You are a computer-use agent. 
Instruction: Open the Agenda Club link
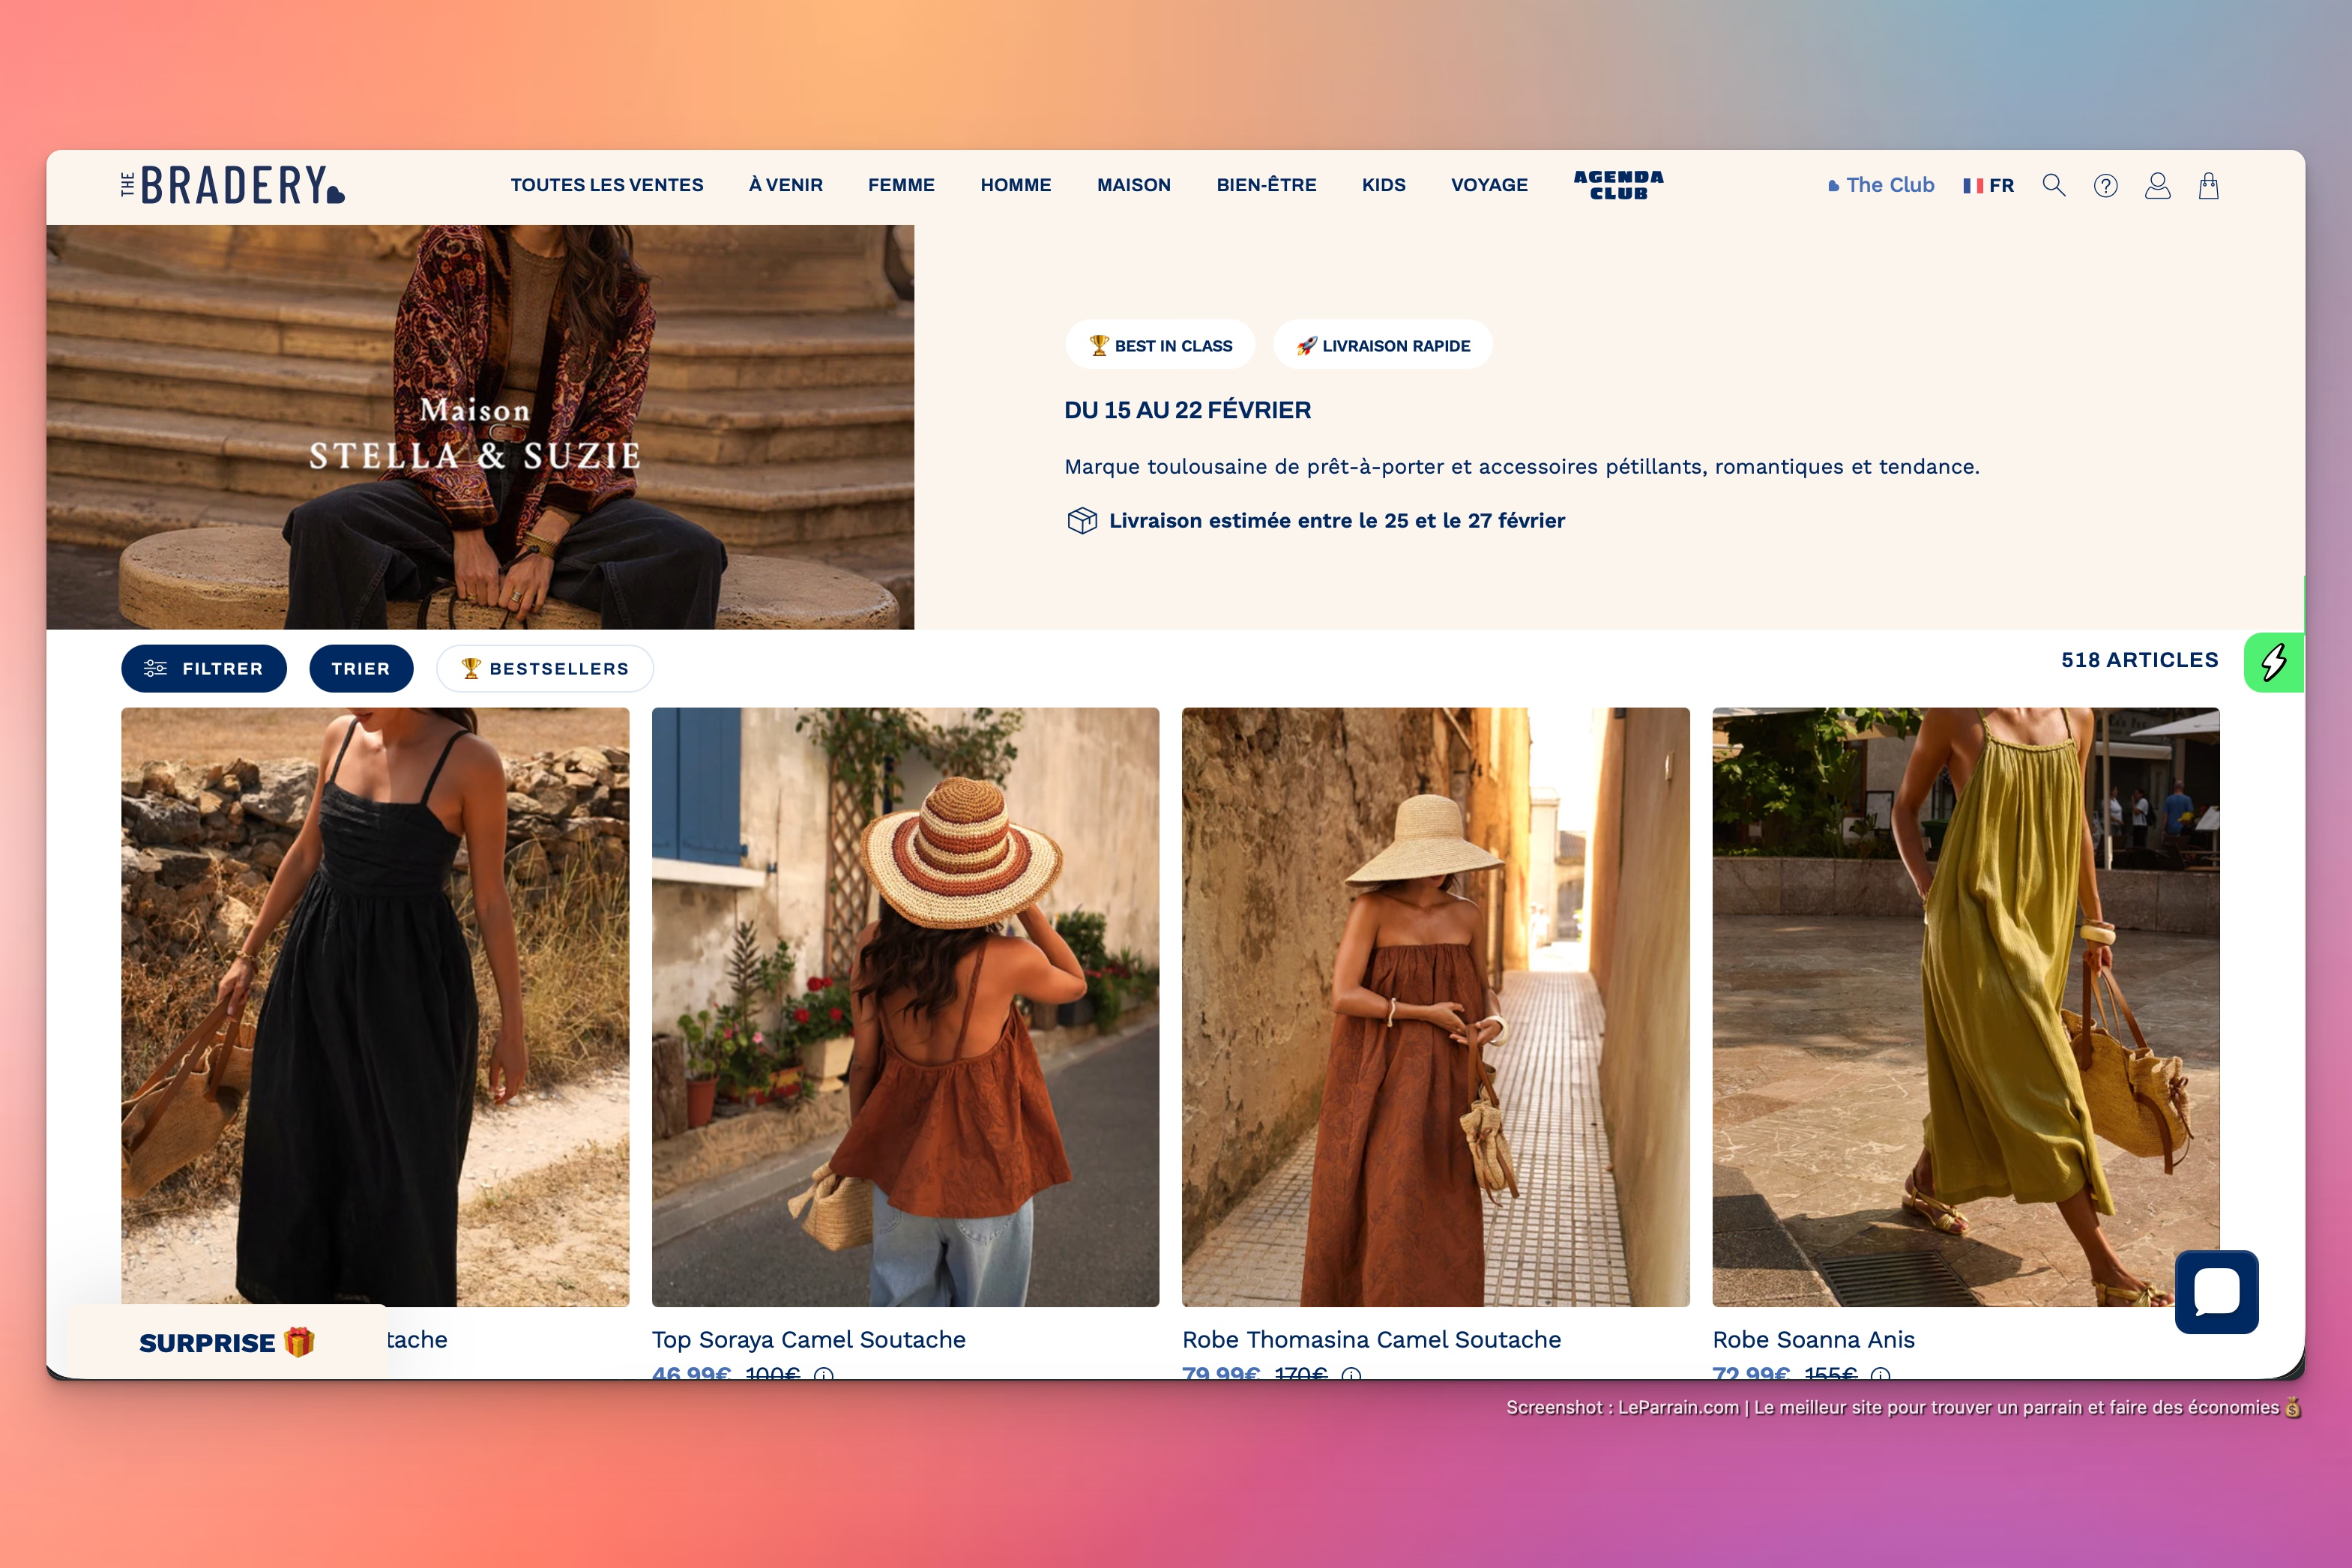1618,185
